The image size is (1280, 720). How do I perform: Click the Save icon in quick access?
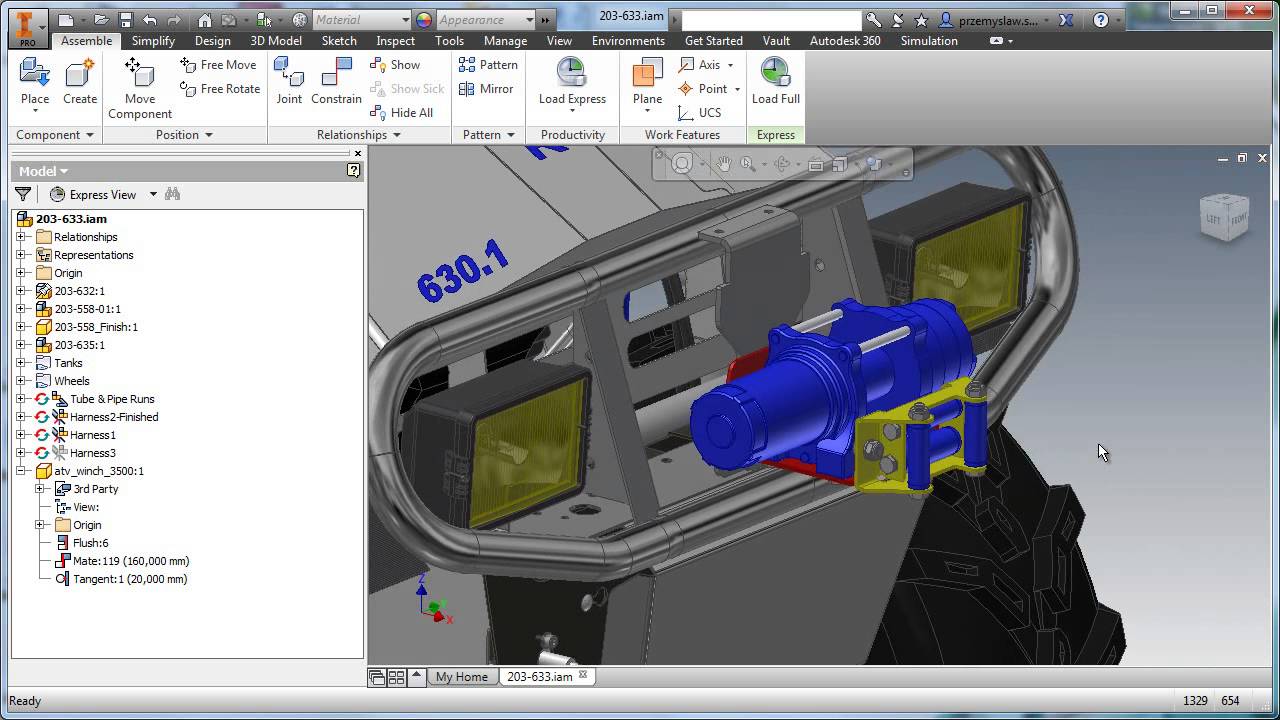(x=125, y=20)
